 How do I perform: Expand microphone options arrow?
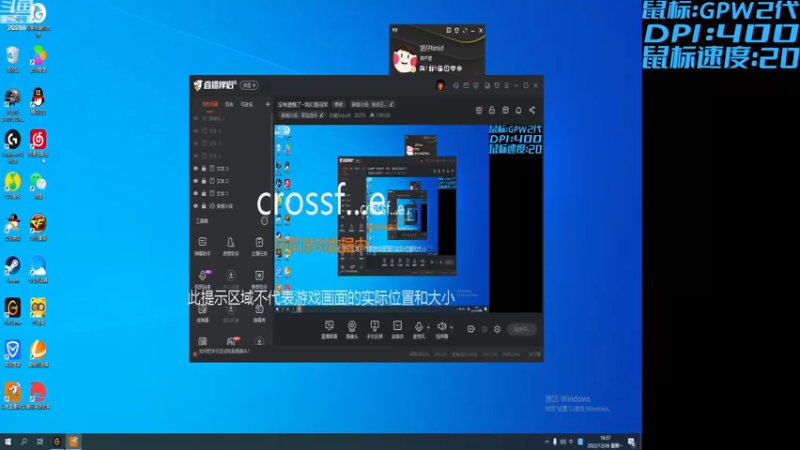tap(428, 328)
